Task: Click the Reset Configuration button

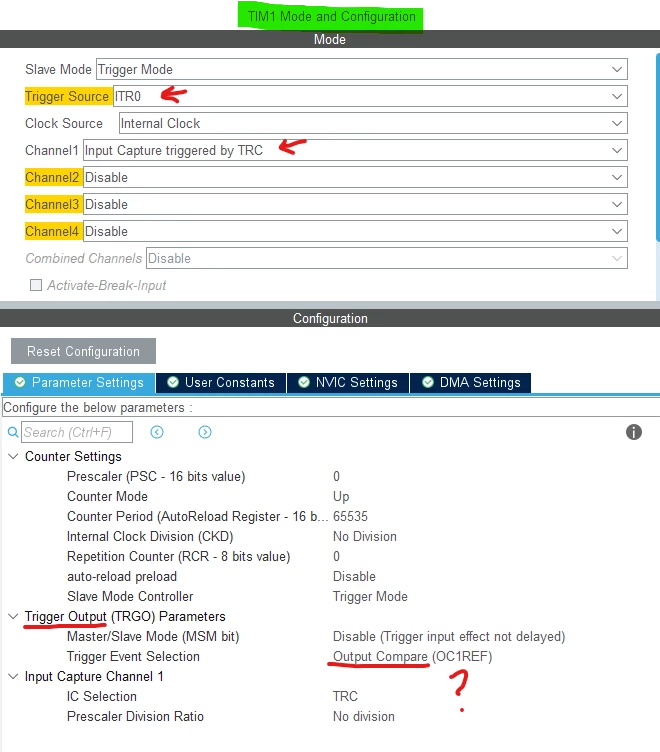Action: pyautogui.click(x=83, y=351)
